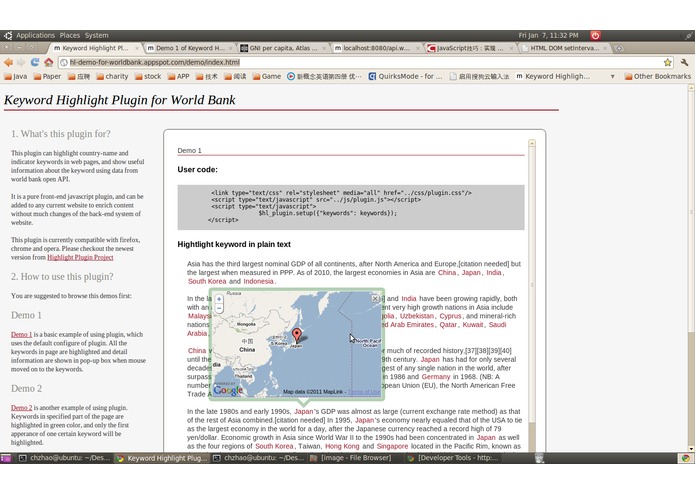Click the Google logo on map

click(228, 390)
